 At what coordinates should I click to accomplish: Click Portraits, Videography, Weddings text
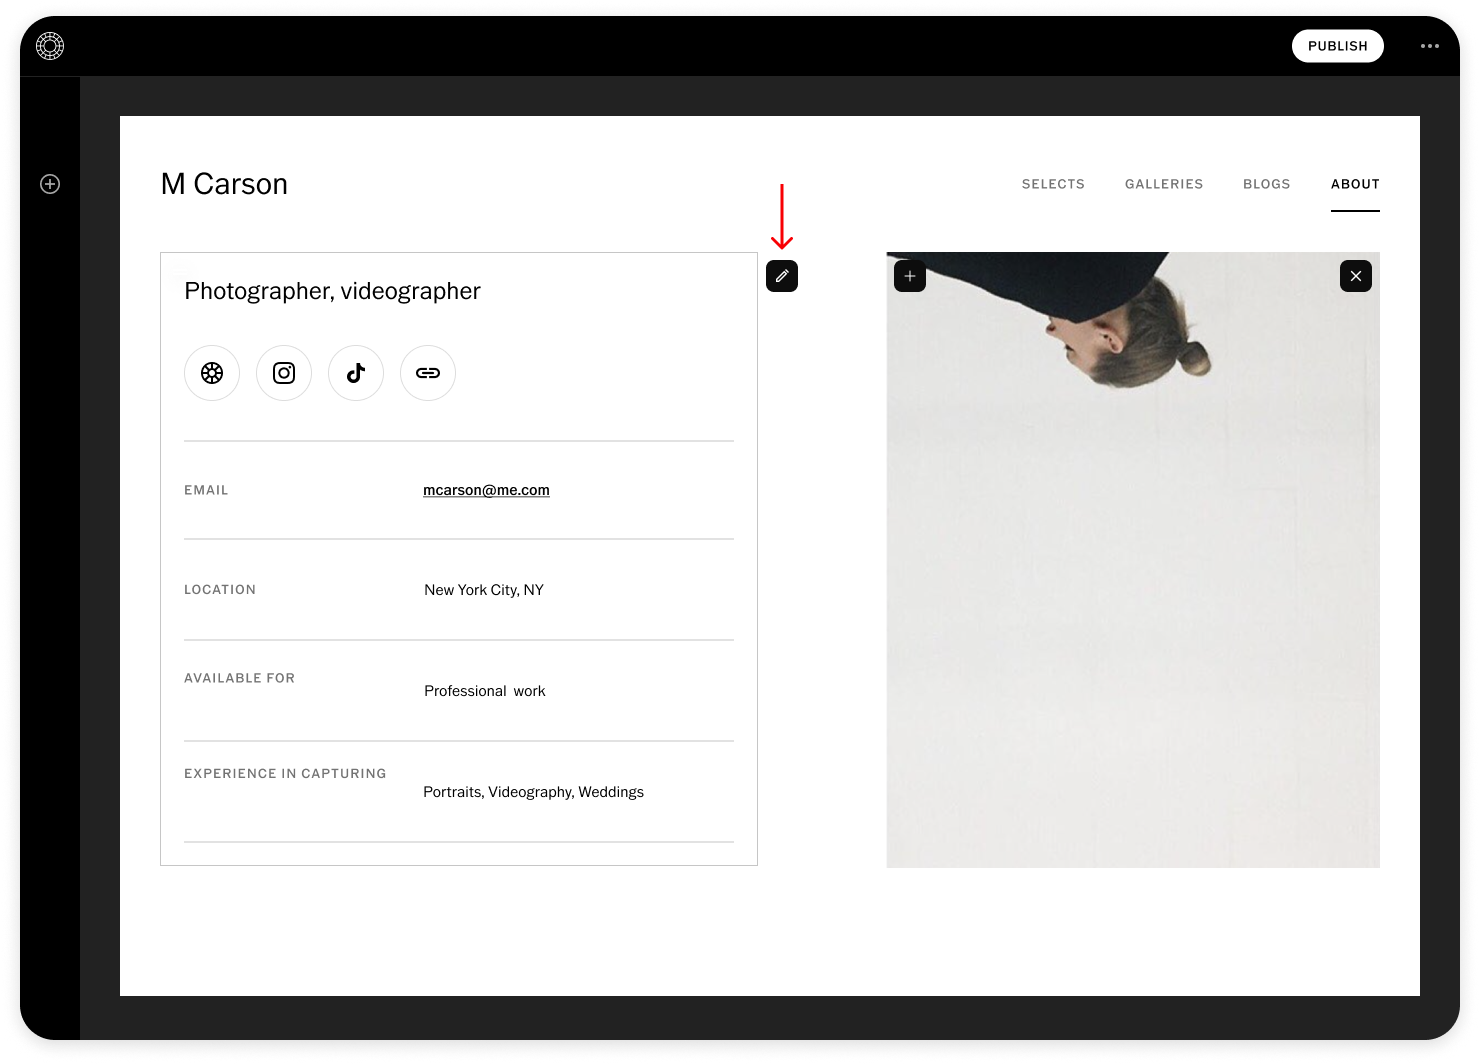(533, 792)
